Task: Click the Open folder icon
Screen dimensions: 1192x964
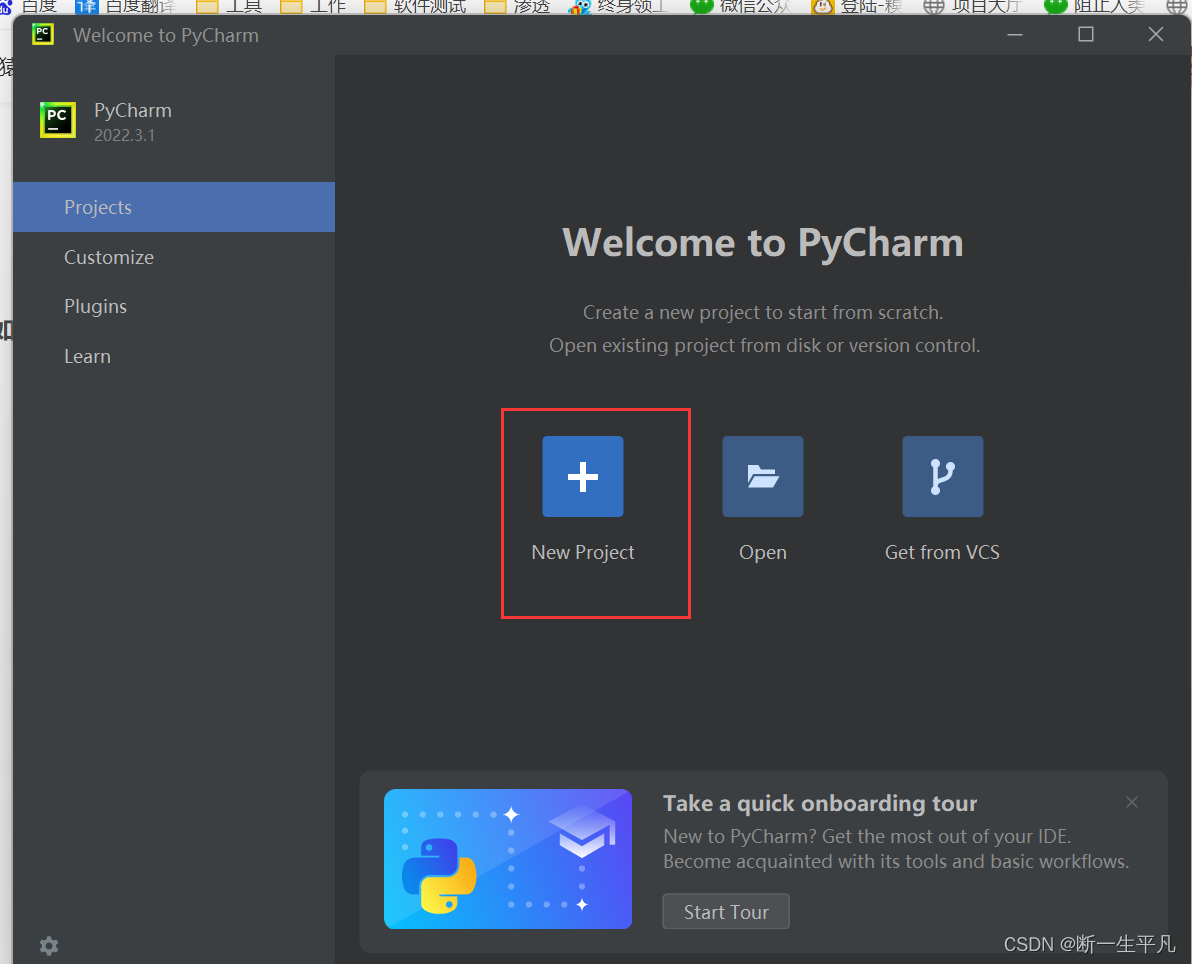Action: (x=762, y=477)
